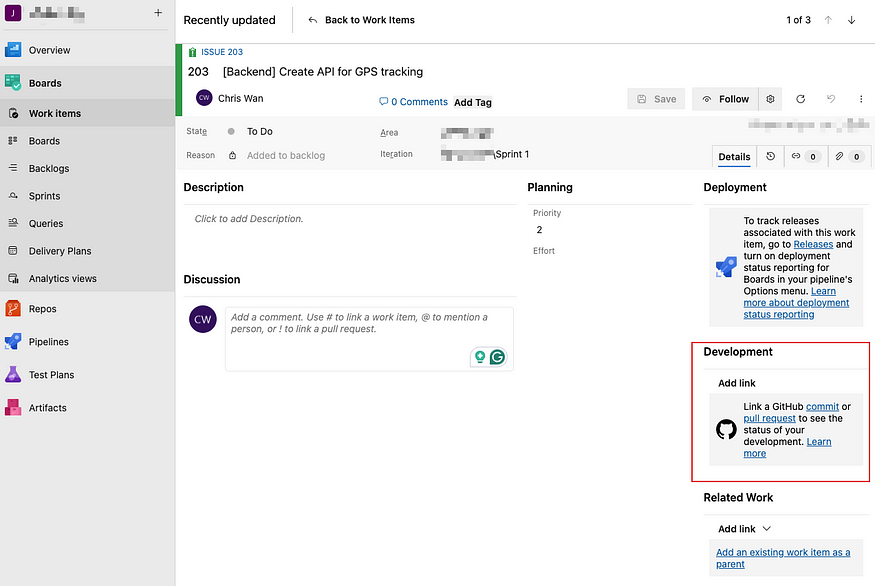This screenshot has width=875, height=586.
Task: Open Pipelines from the sidebar
Action: point(48,342)
